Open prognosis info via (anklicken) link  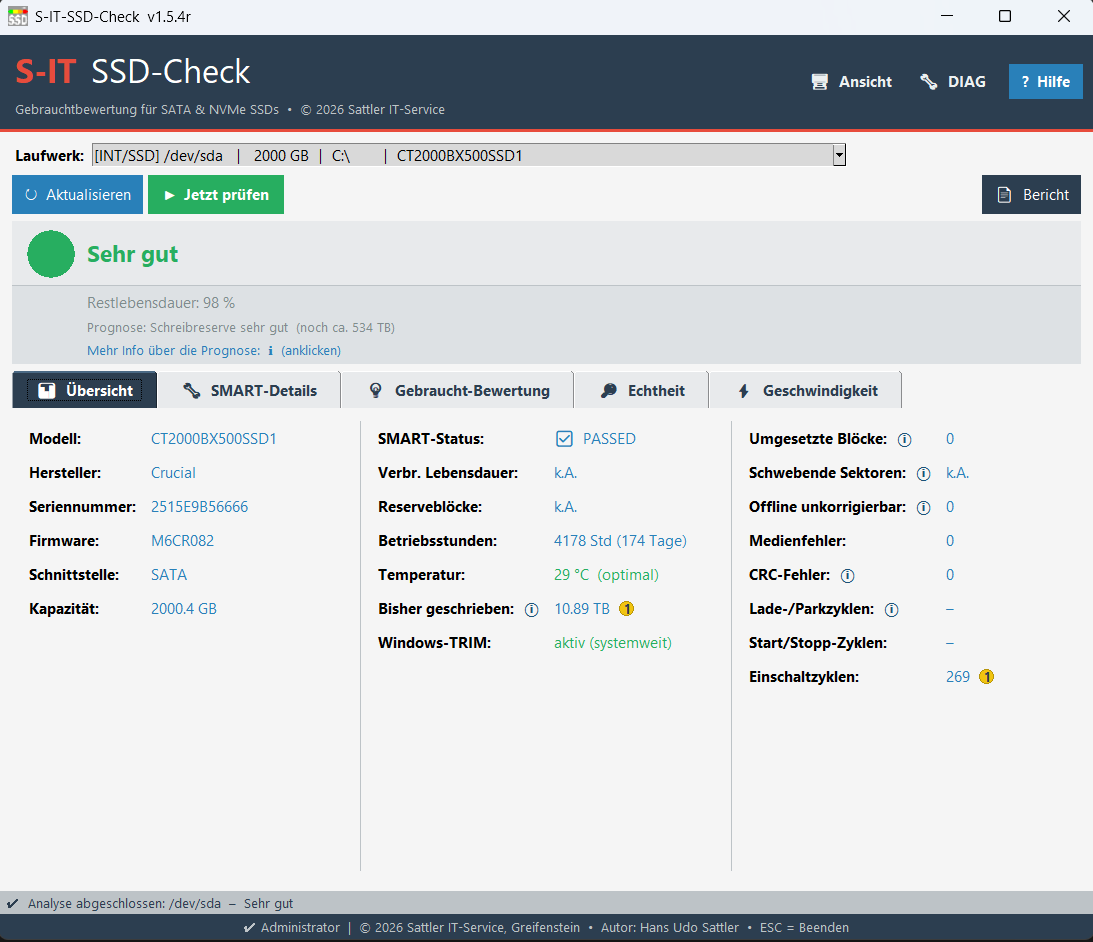[311, 351]
